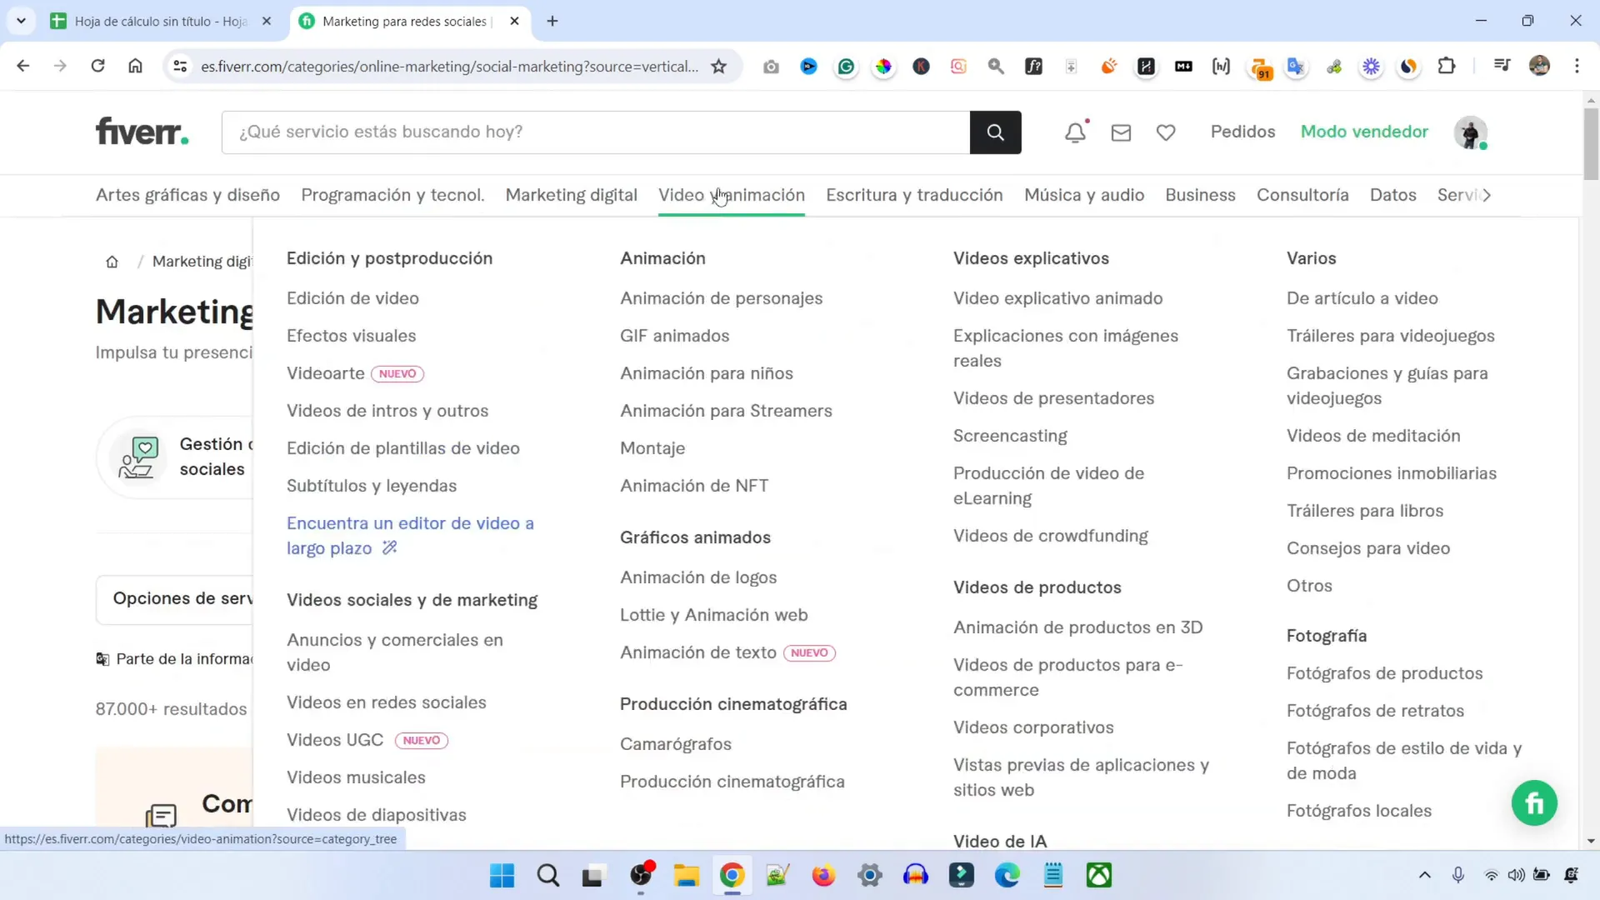Activate Google Lens camera in address bar
The width and height of the screenshot is (1600, 900).
(x=770, y=66)
